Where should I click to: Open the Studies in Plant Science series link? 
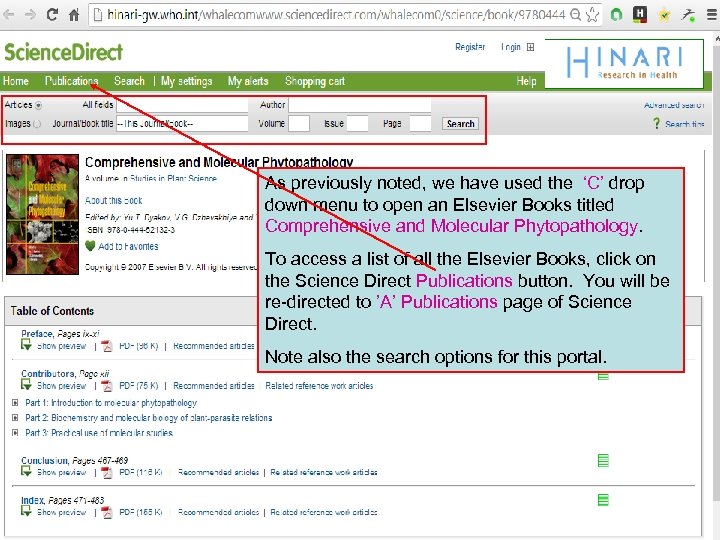[x=173, y=178]
